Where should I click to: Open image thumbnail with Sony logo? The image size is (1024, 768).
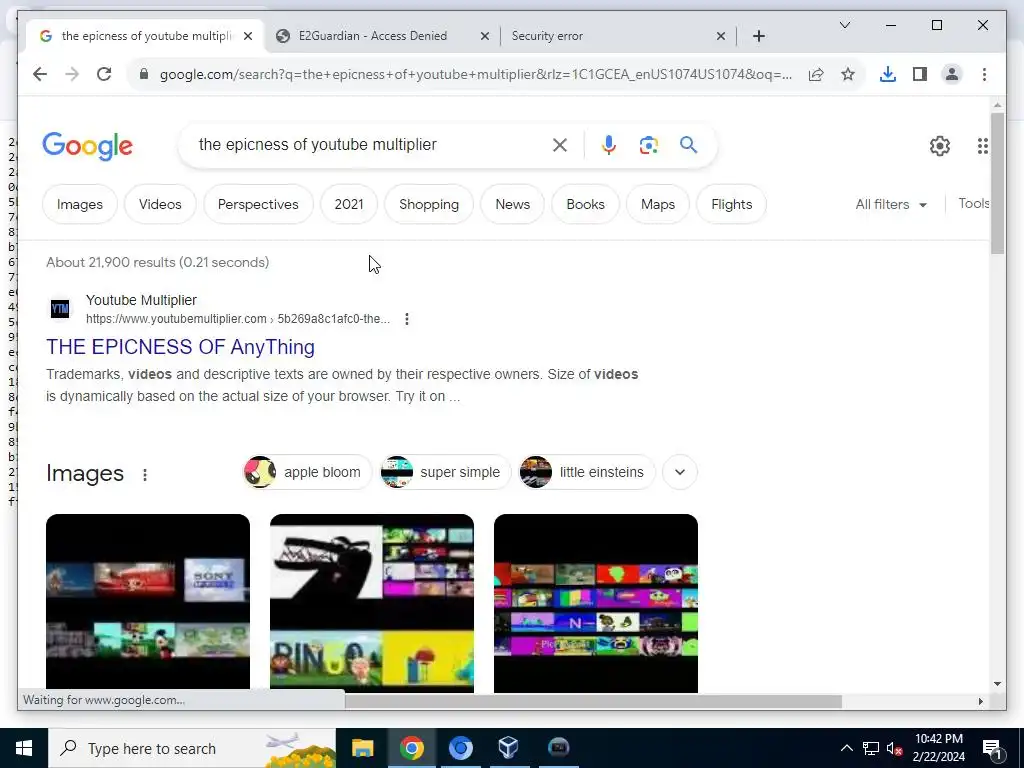tap(148, 602)
